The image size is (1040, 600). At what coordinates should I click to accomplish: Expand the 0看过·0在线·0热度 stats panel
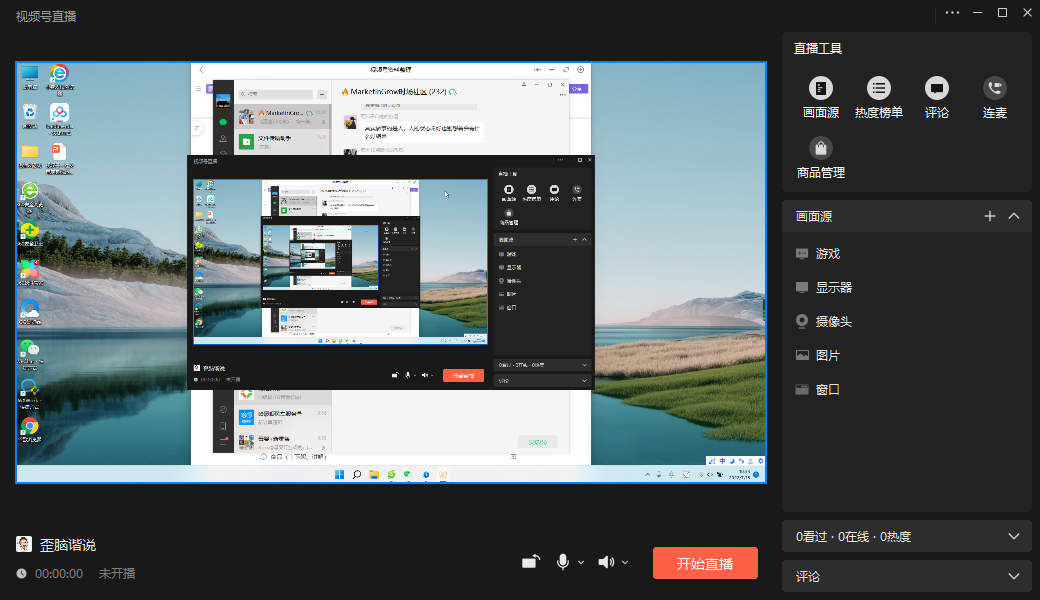point(1014,537)
